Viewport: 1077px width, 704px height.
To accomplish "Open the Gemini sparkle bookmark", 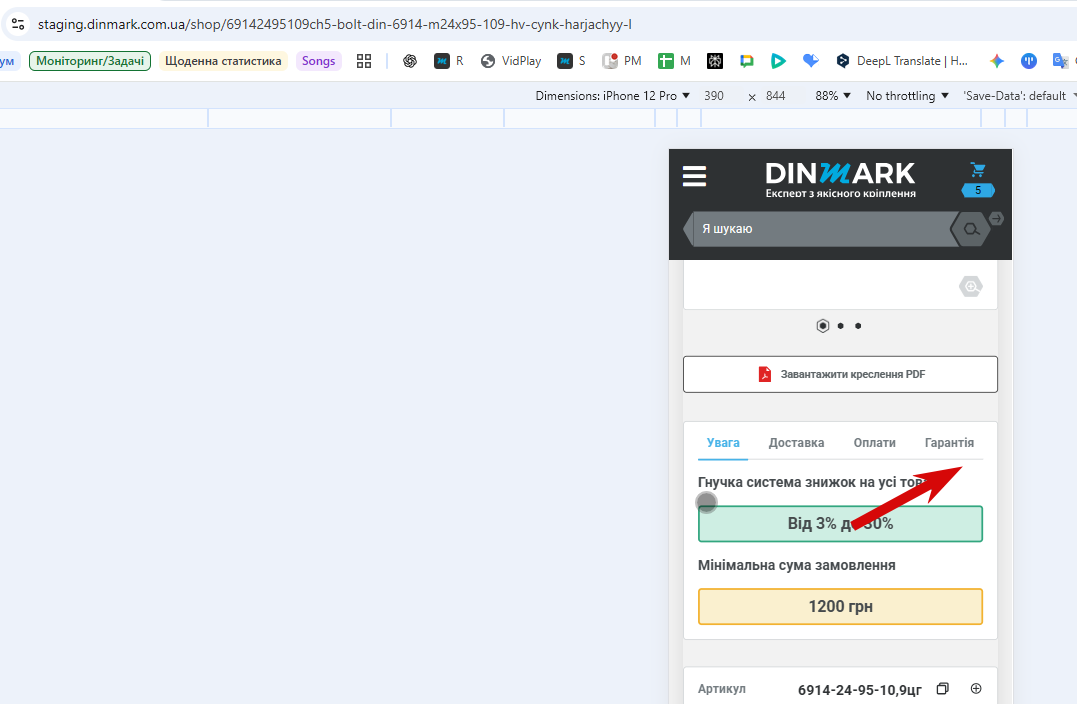I will (x=997, y=61).
